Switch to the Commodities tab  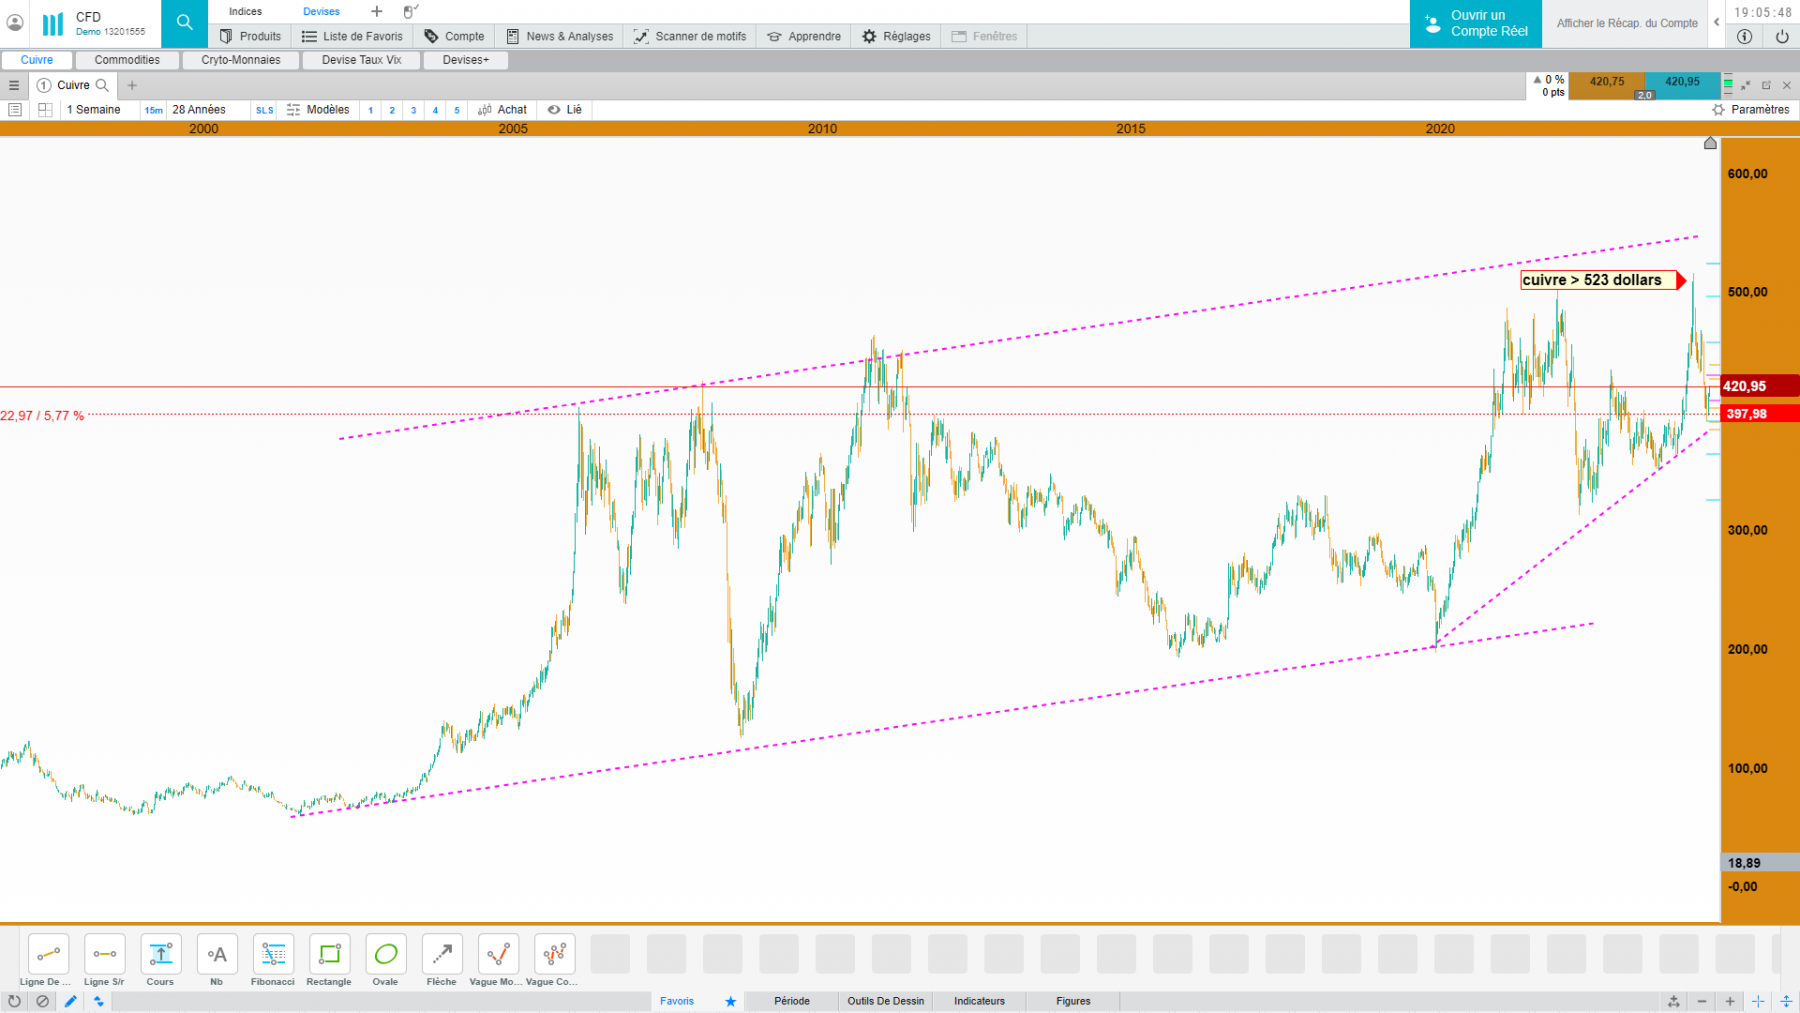127,60
